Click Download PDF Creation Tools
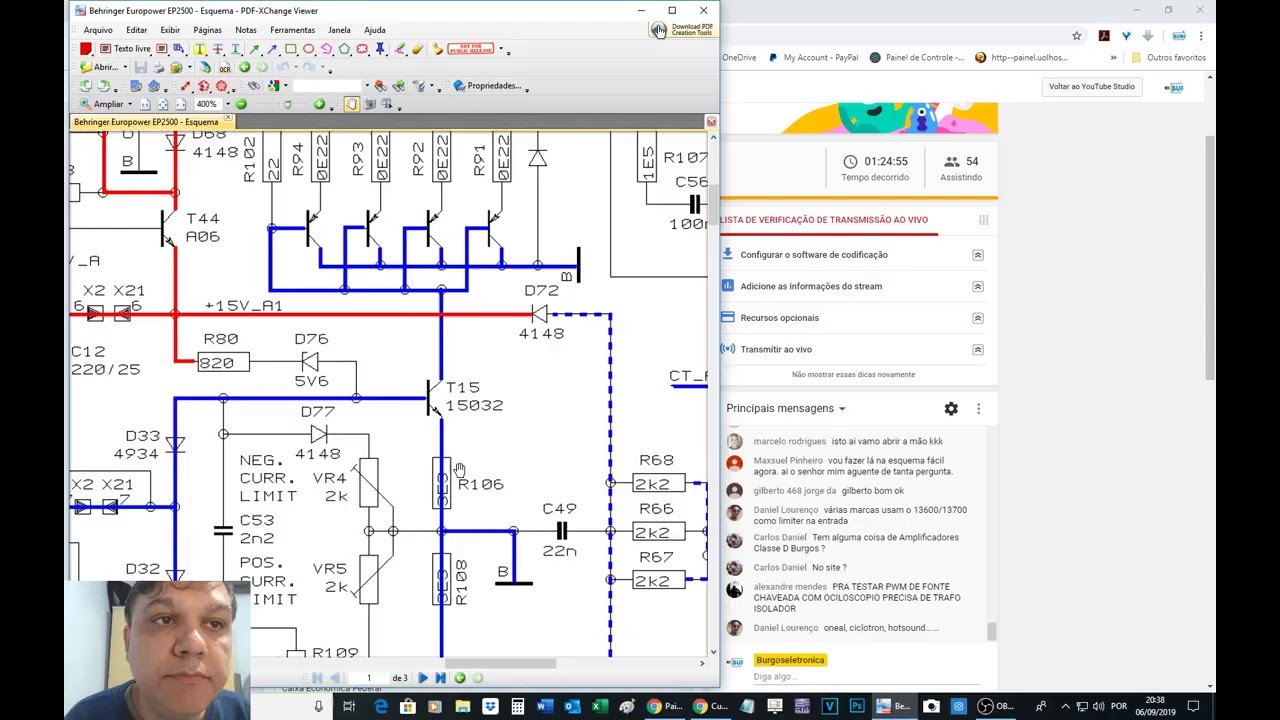 (682, 30)
